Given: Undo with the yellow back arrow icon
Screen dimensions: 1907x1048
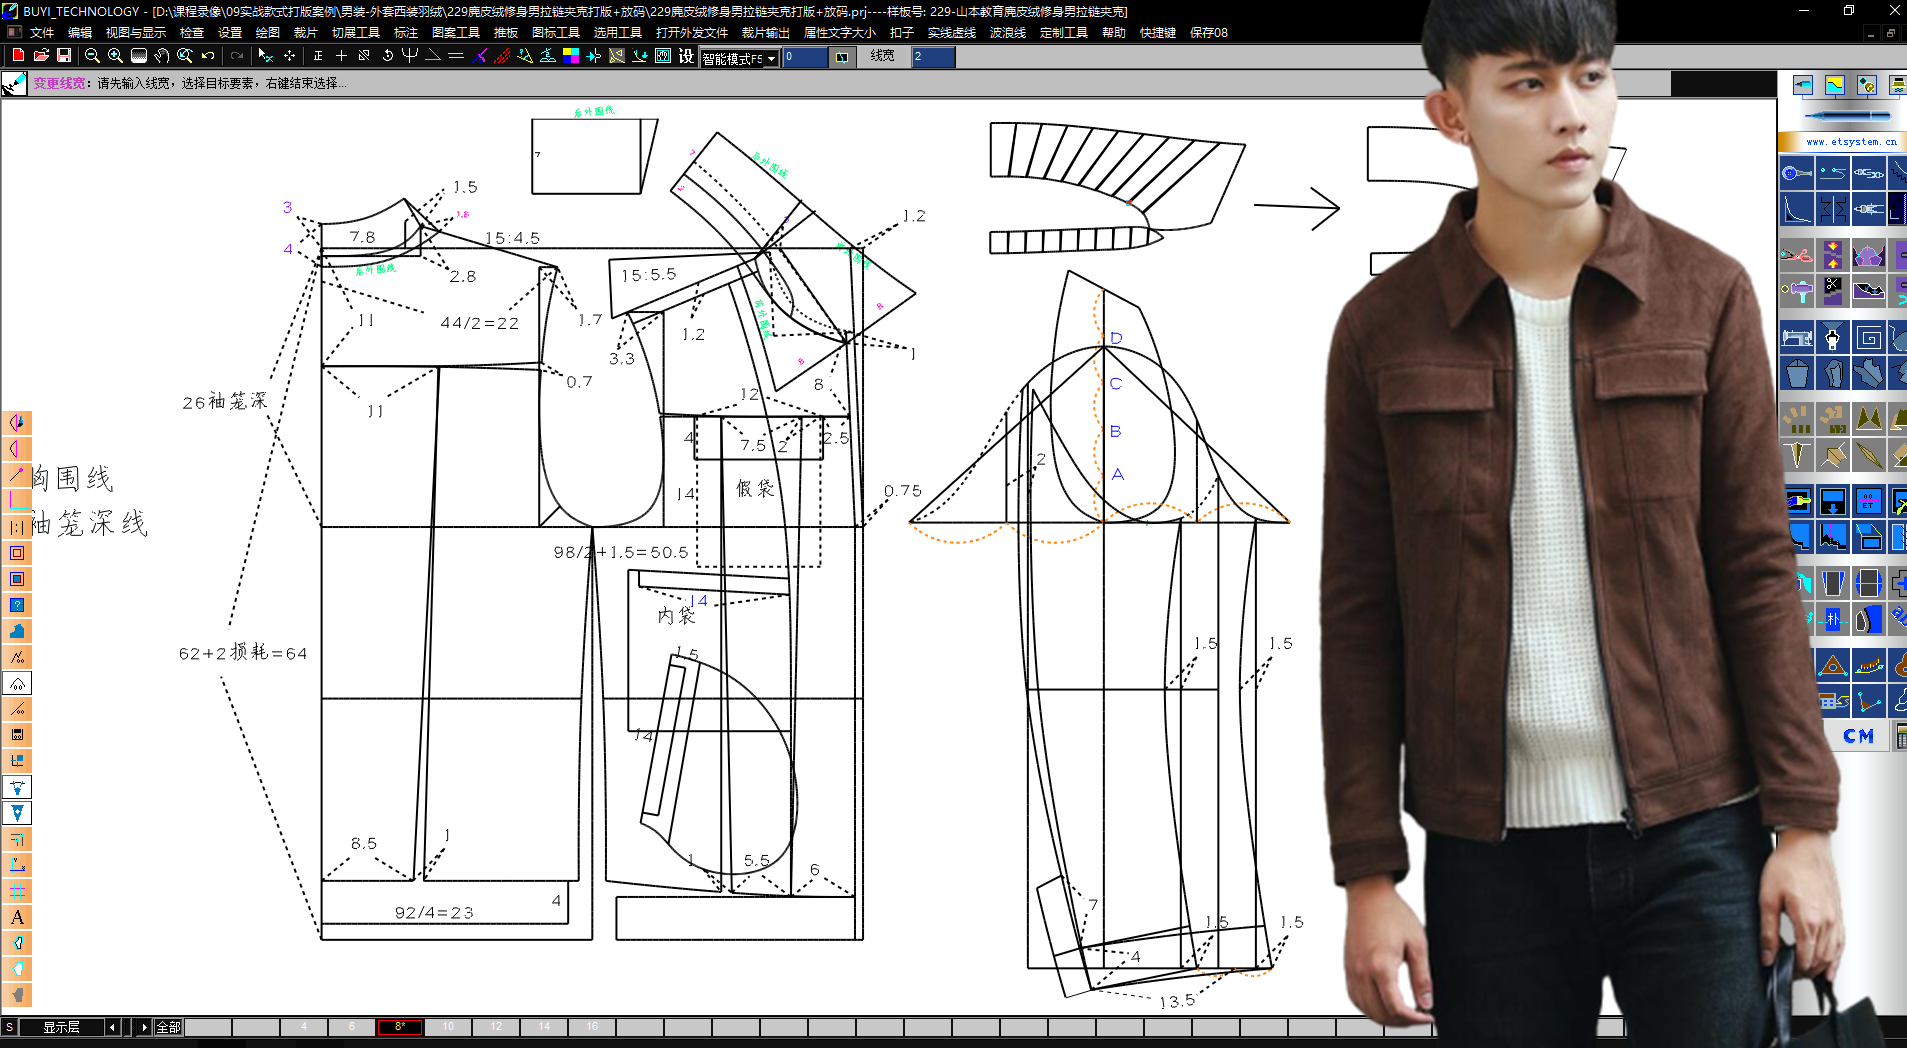Looking at the screenshot, I should click(x=208, y=56).
